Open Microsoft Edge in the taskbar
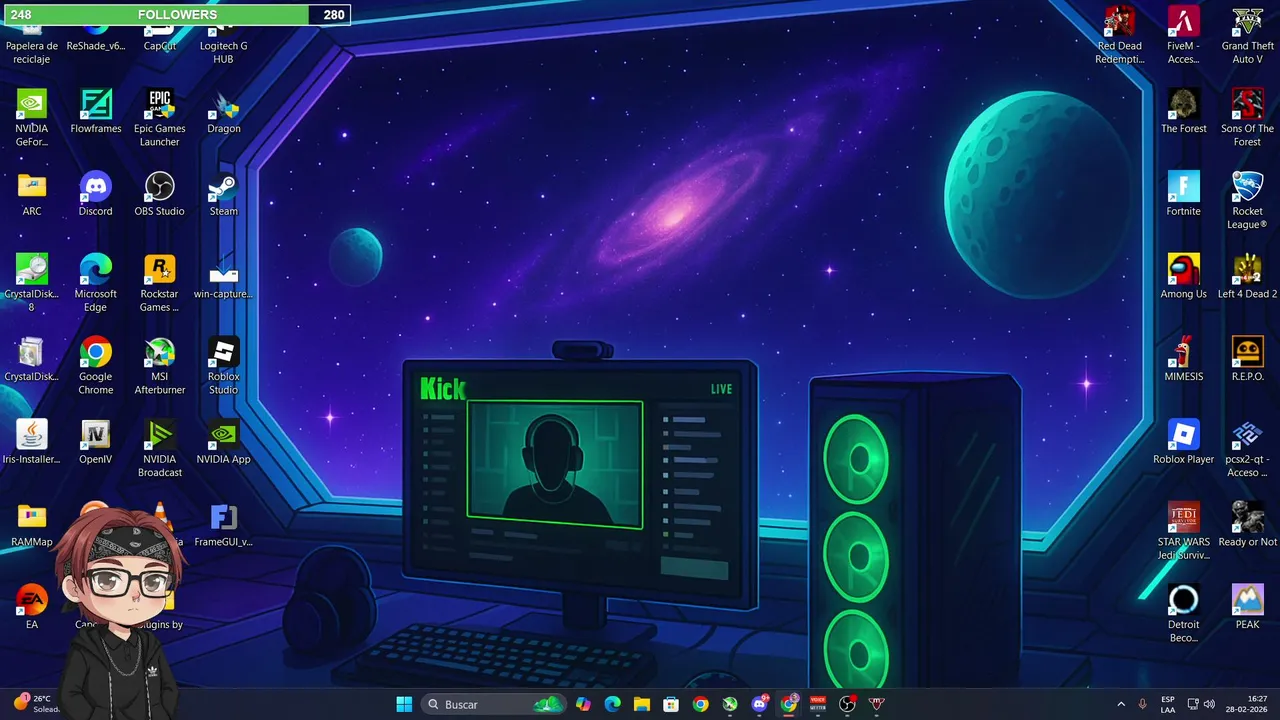The image size is (1280, 720). coord(612,704)
